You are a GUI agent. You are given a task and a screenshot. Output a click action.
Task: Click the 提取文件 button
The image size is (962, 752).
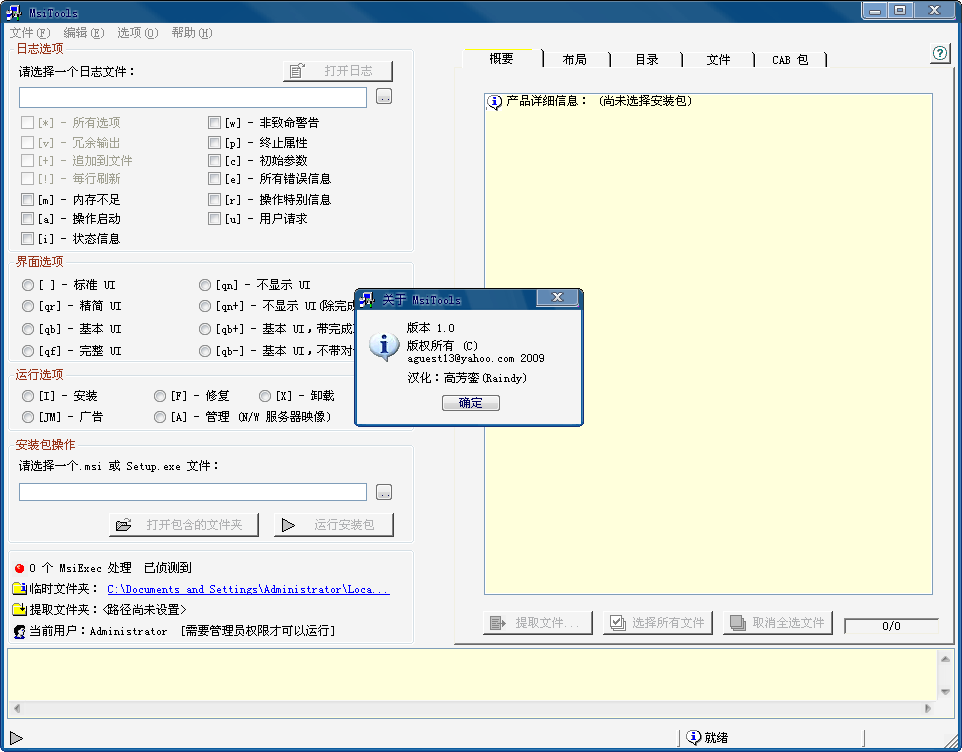click(537, 622)
